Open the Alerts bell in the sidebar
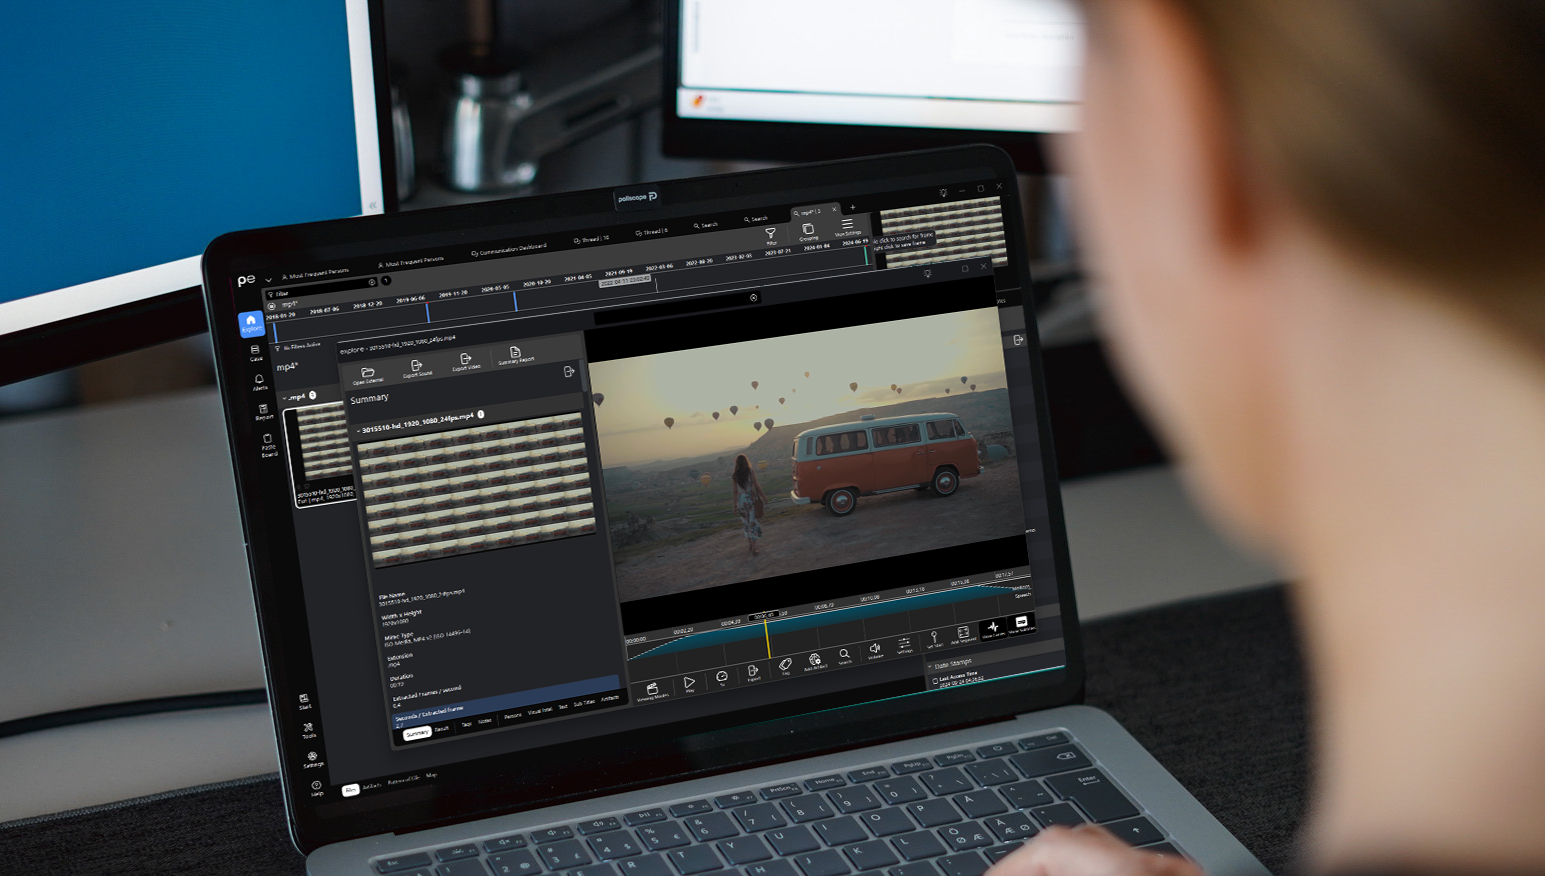The height and width of the screenshot is (876, 1545). click(259, 382)
